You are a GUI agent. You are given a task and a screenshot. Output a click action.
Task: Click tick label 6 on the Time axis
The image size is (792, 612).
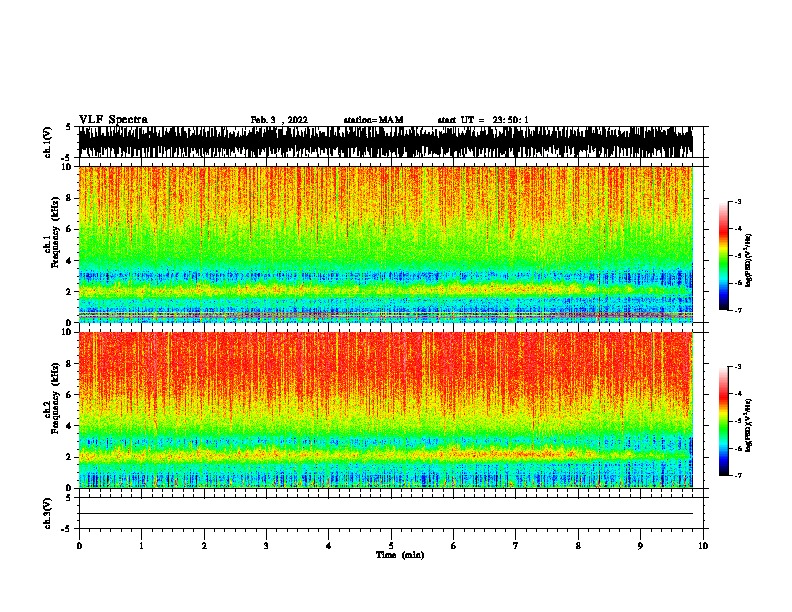(454, 546)
